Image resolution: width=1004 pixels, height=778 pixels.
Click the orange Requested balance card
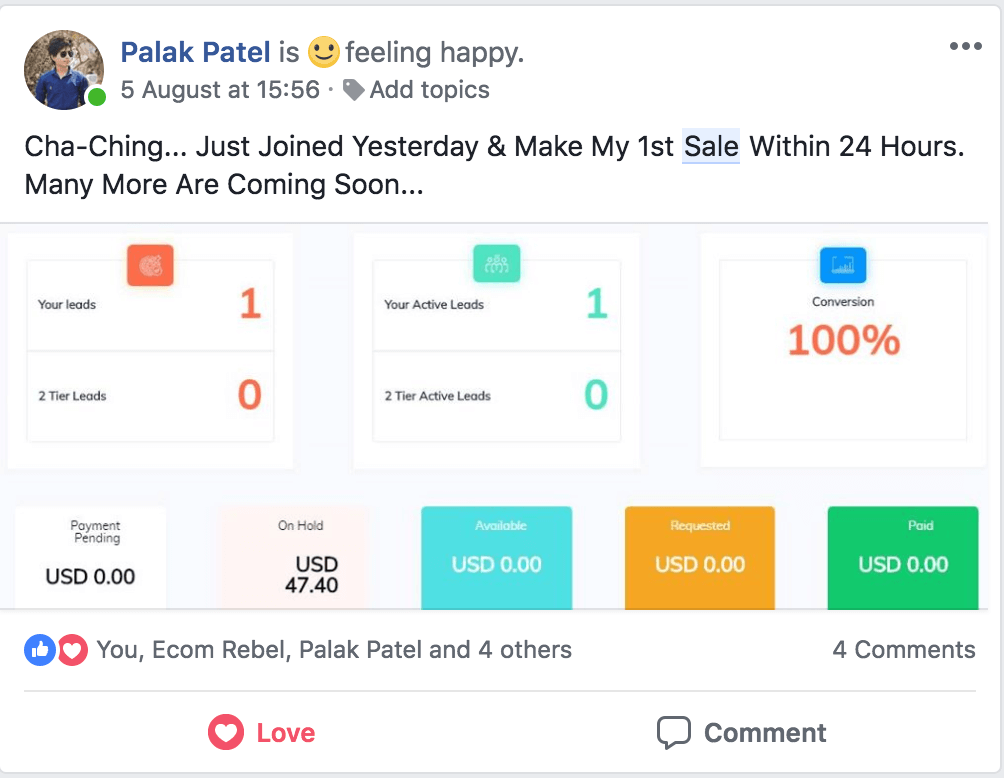700,557
